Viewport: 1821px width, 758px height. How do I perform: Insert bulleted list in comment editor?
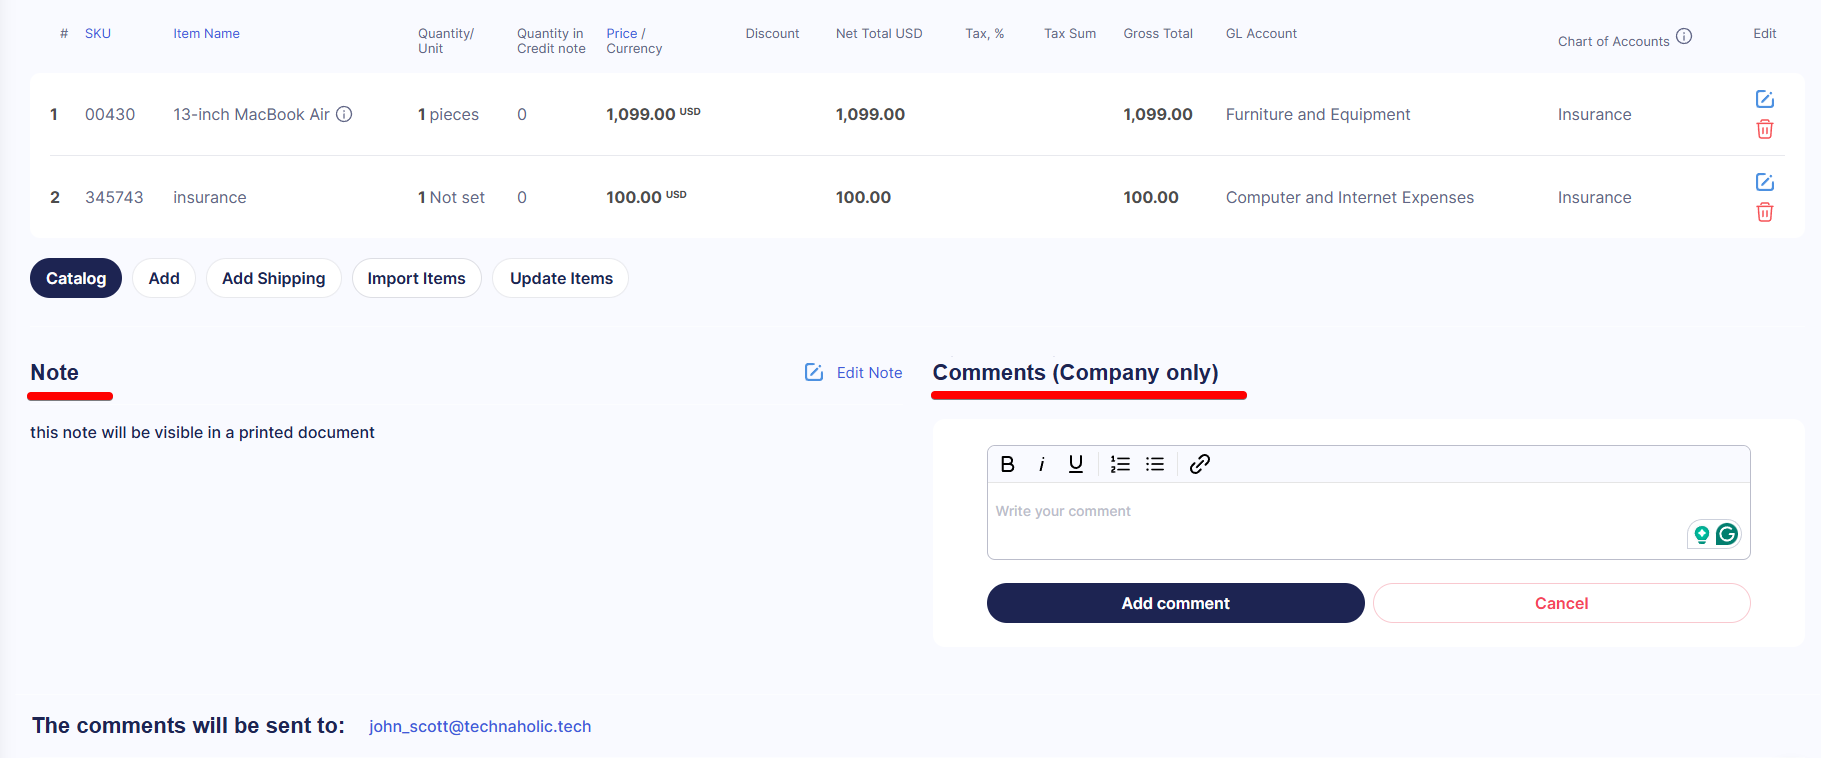coord(1155,464)
